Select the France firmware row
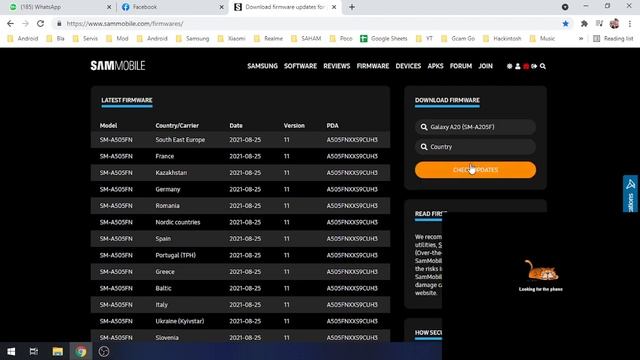The height and width of the screenshot is (360, 640). click(240, 156)
